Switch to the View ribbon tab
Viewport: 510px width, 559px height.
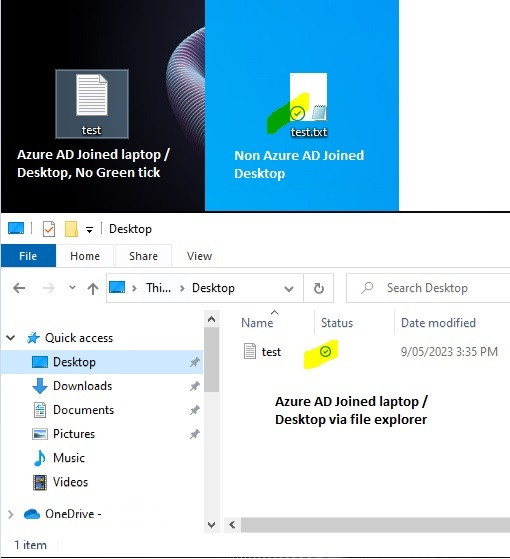pos(199,256)
